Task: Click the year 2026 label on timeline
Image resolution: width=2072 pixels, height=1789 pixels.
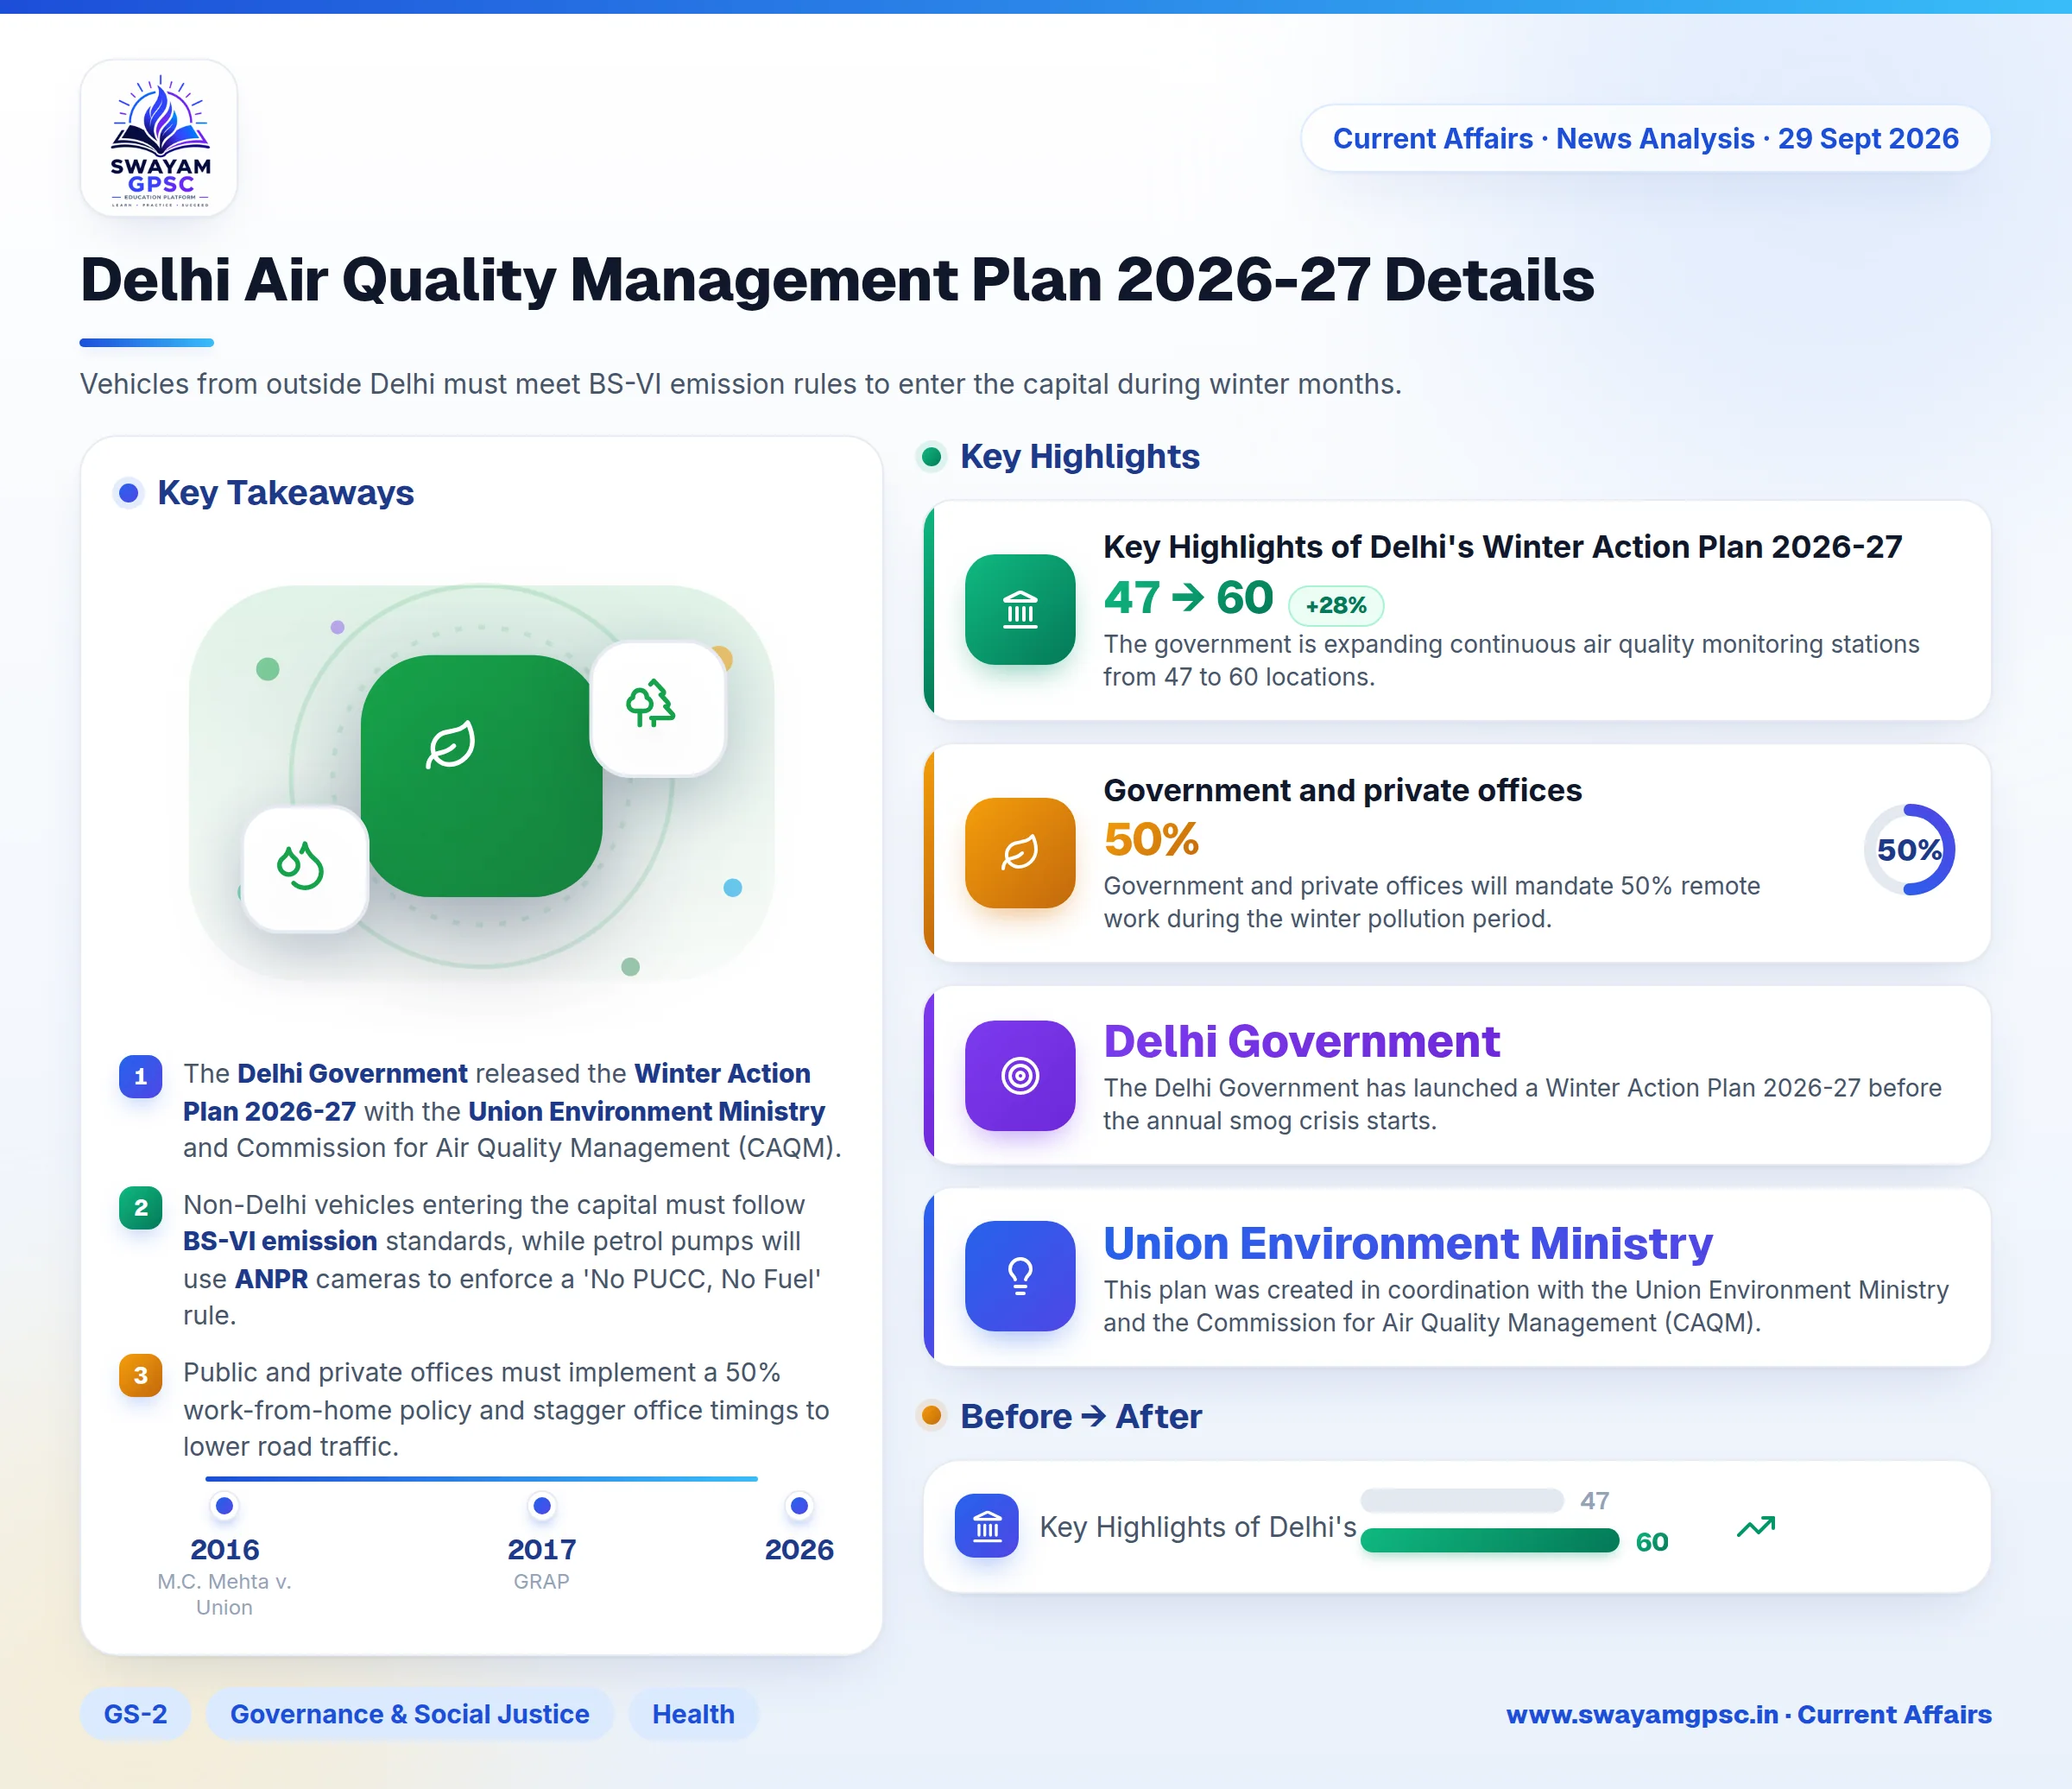Action: coord(799,1549)
